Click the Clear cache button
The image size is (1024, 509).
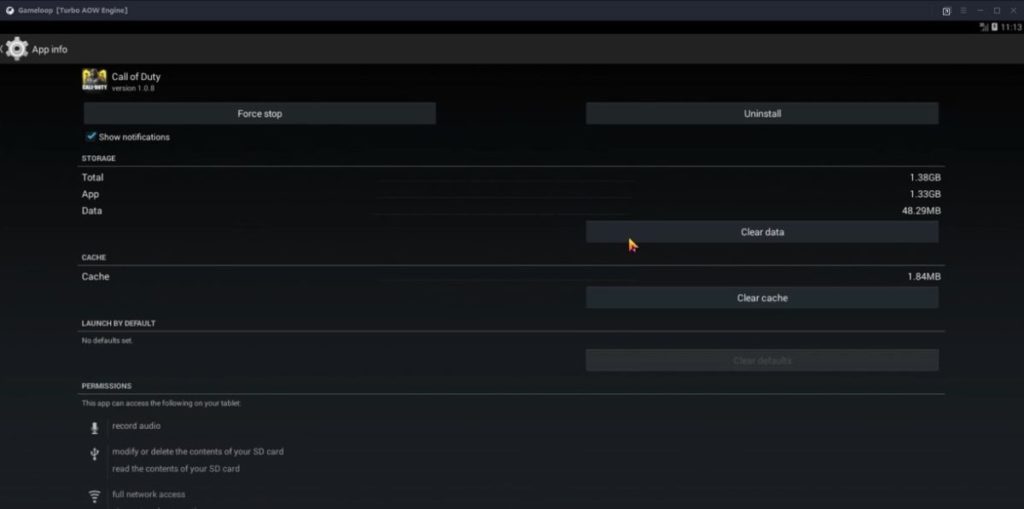tap(762, 298)
